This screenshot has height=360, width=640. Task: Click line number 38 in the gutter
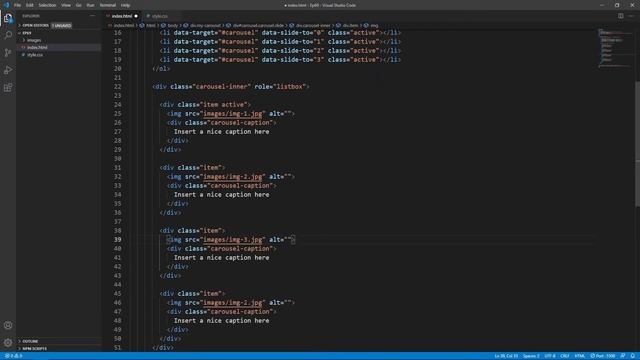click(x=118, y=231)
